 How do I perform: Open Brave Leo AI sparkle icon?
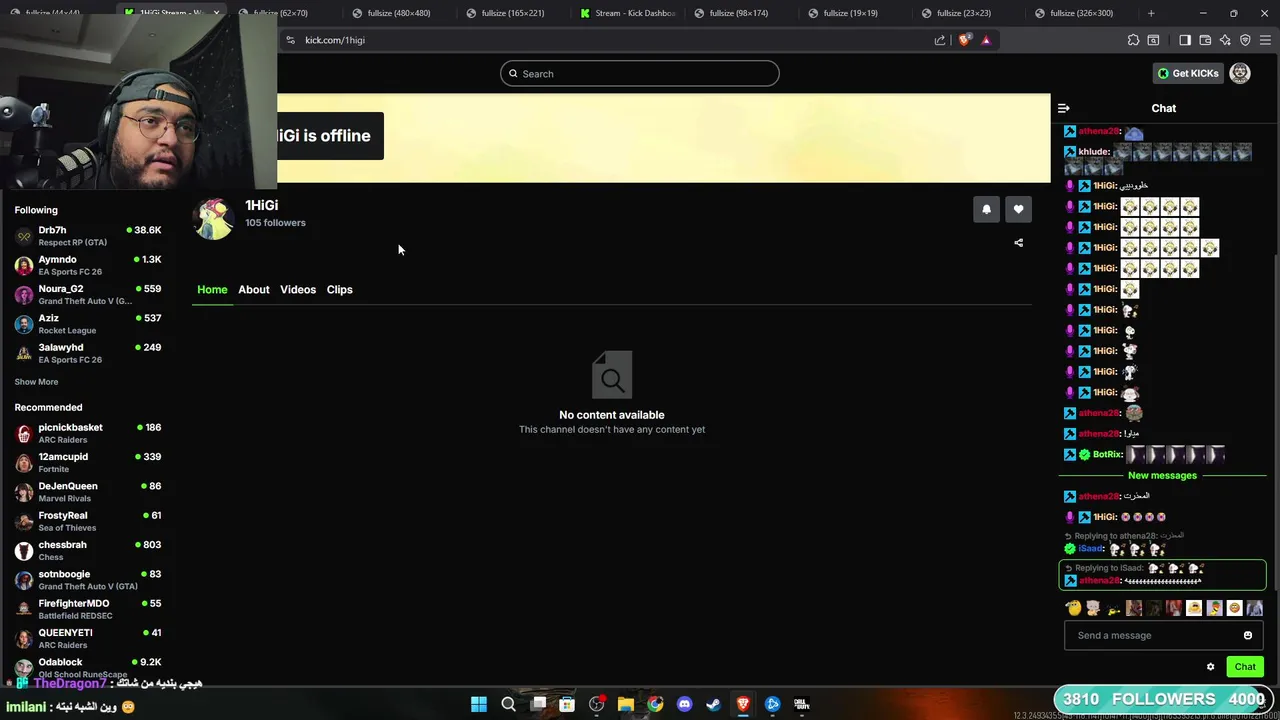tap(1225, 40)
